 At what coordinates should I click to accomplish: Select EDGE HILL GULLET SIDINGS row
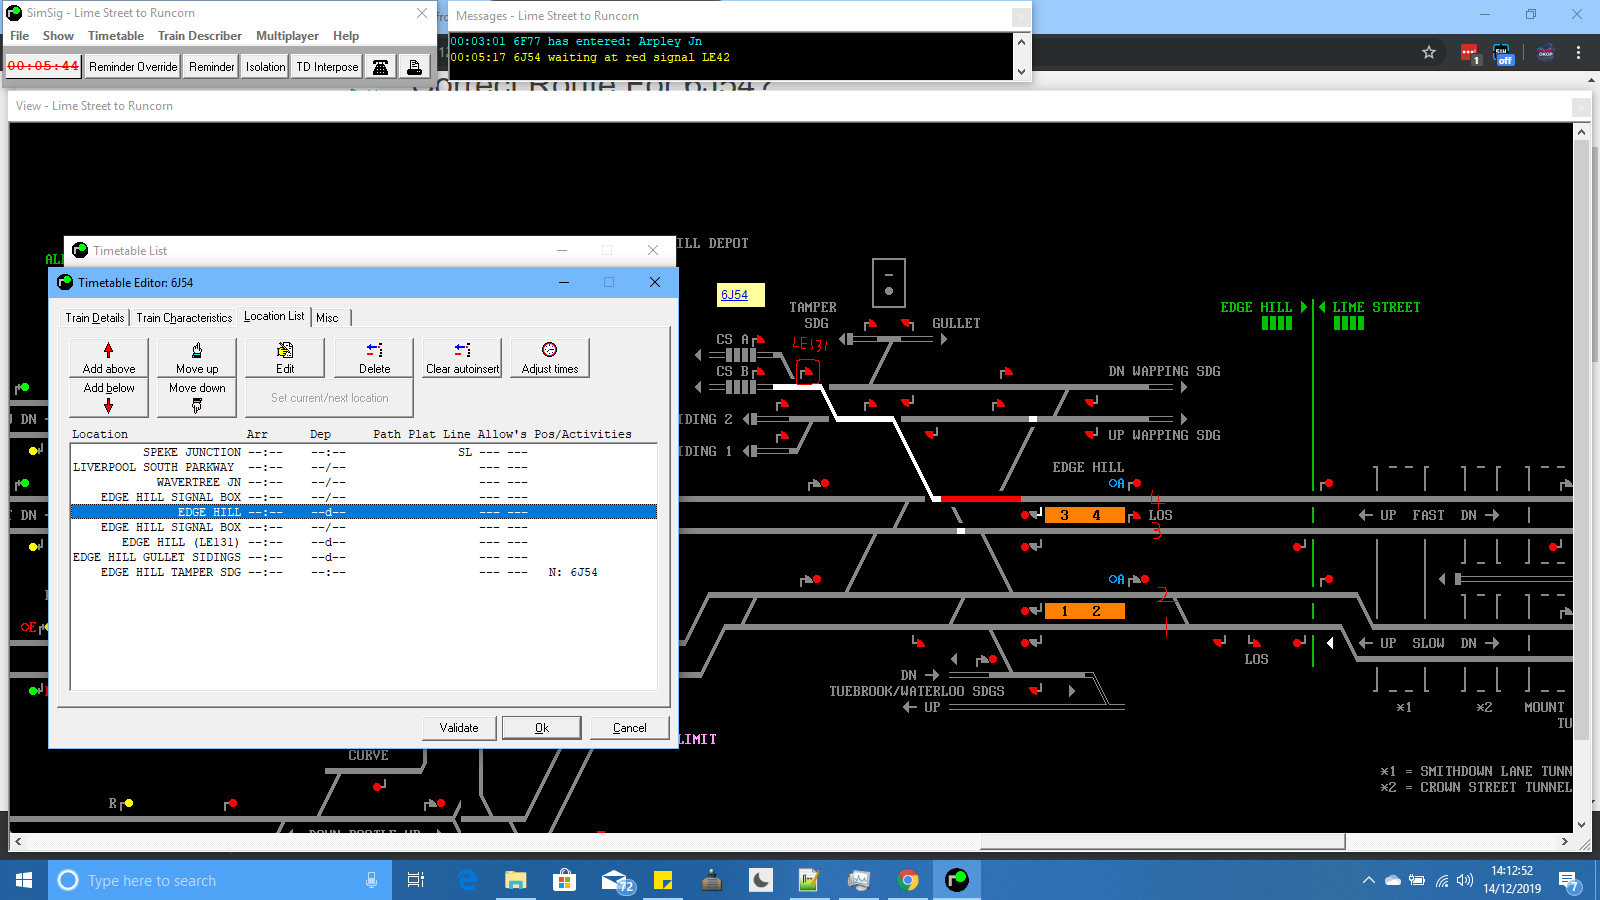point(364,557)
